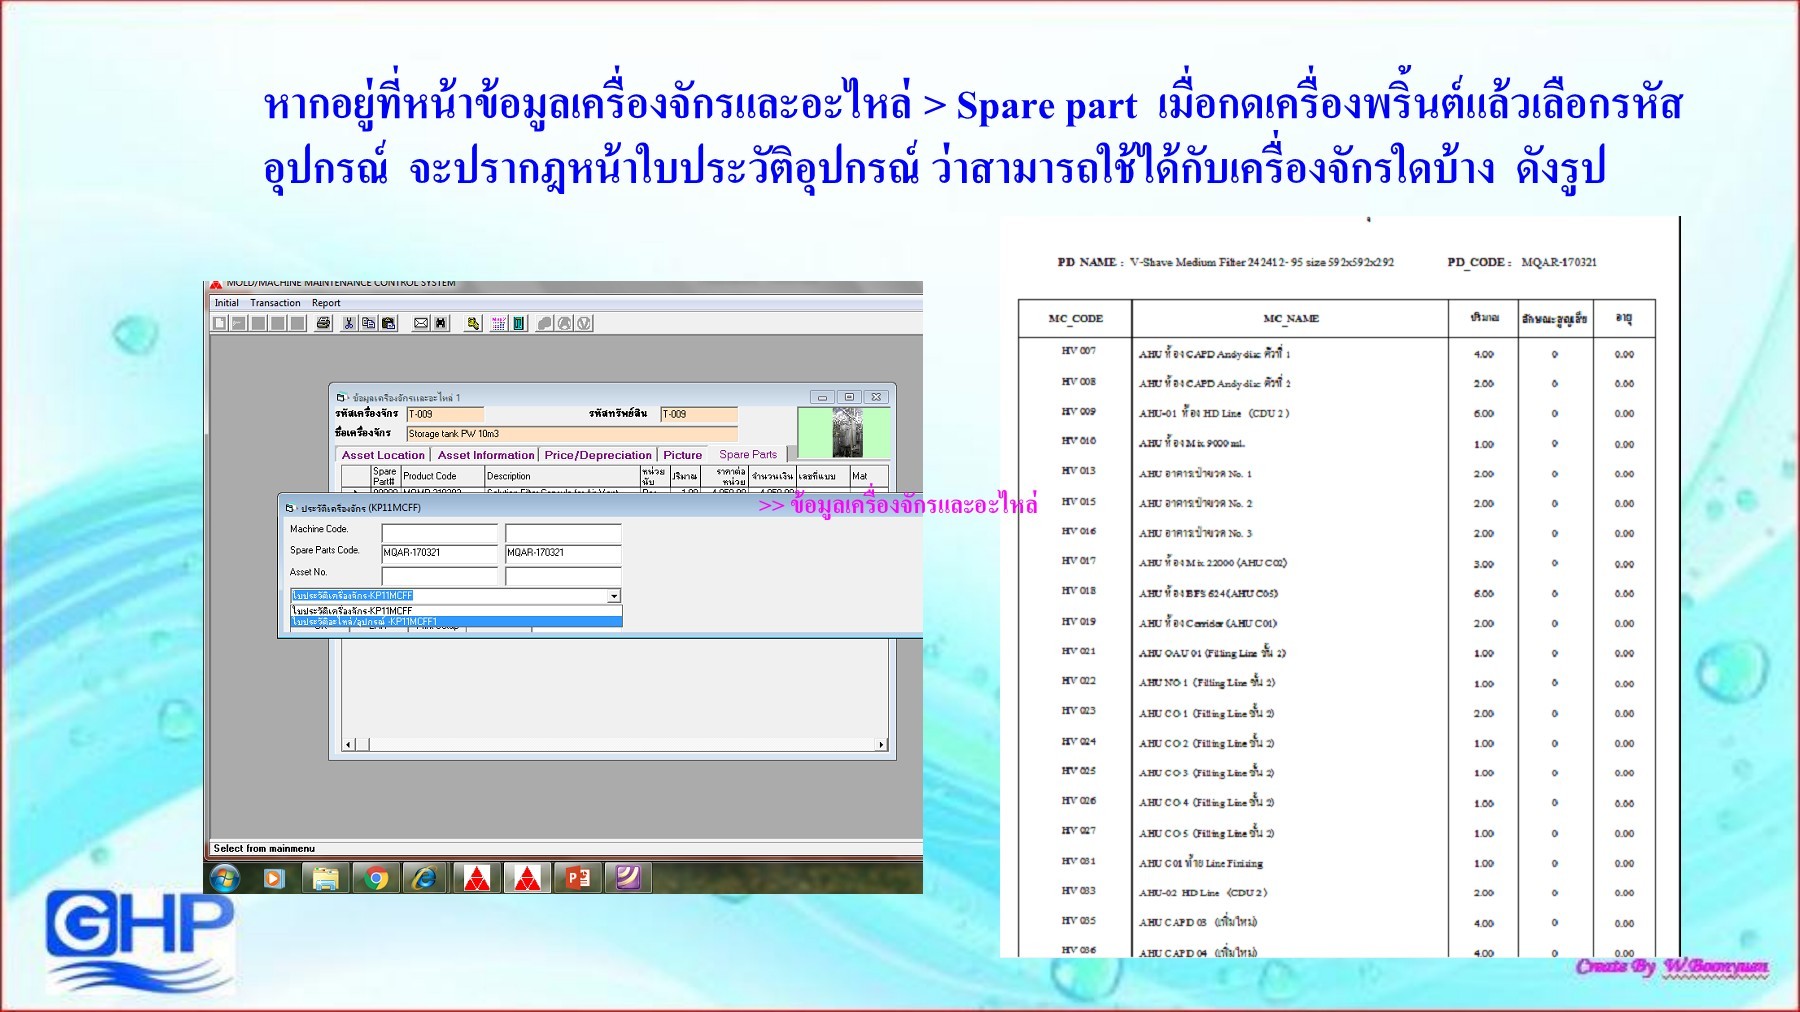Image resolution: width=1800 pixels, height=1012 pixels.
Task: Click the Print toolbar icon
Action: coord(324,324)
